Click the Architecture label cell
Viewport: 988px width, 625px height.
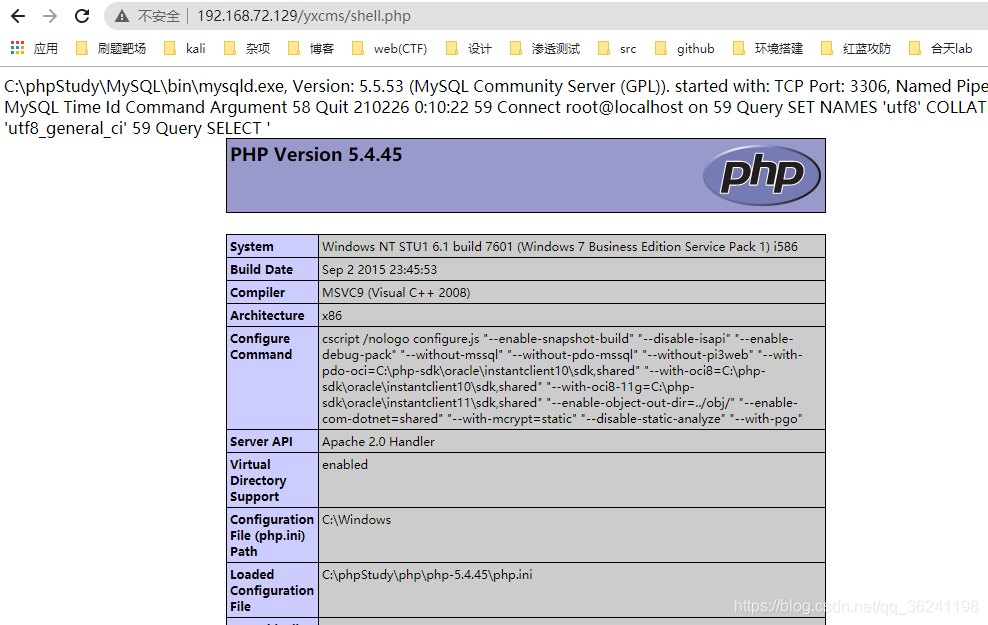[x=272, y=315]
